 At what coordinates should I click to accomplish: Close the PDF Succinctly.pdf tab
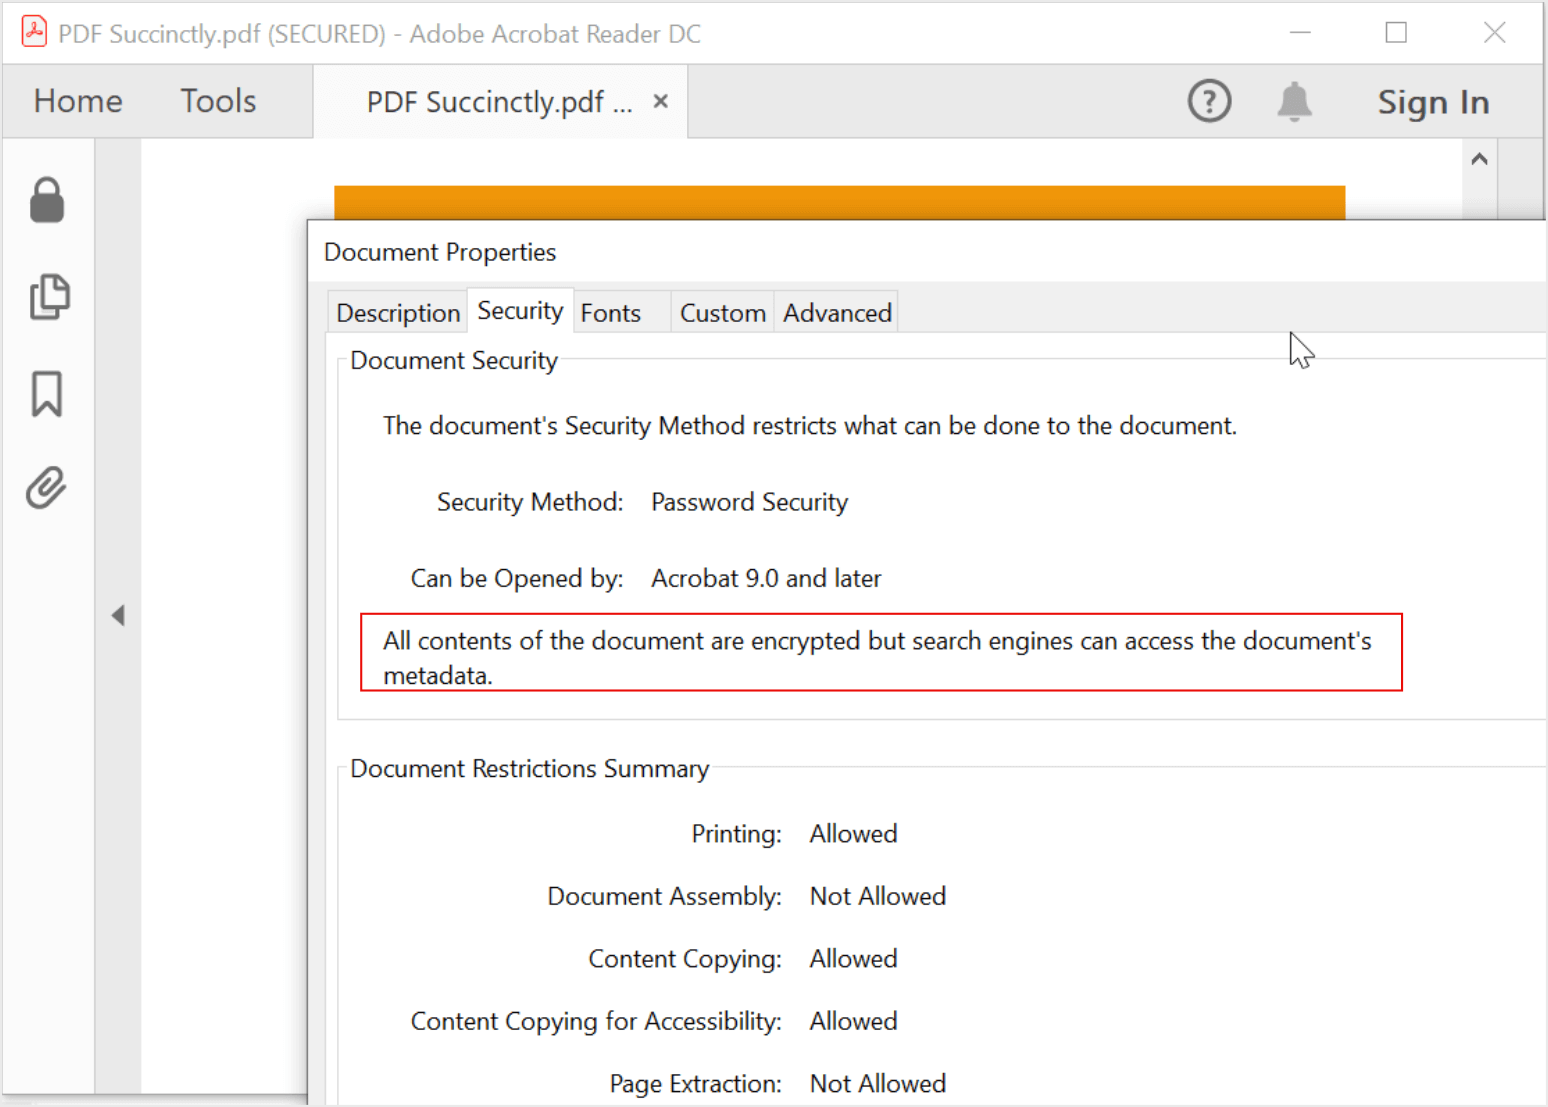(660, 101)
